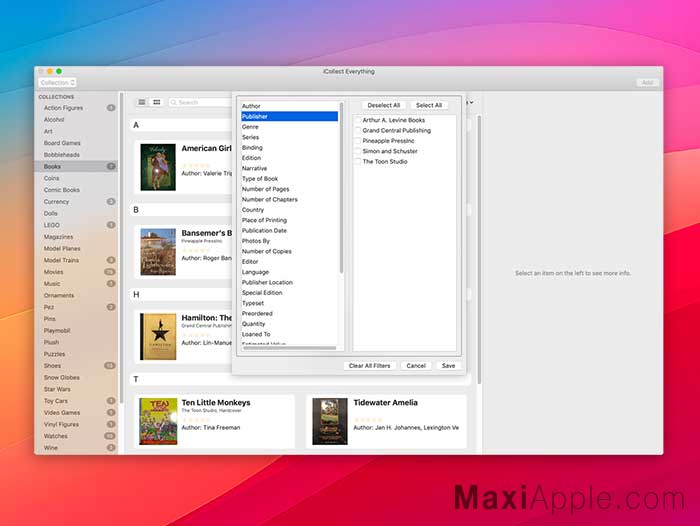This screenshot has width=700, height=526.
Task: Open sort chevron dropdown beside filter panel
Action: (471, 103)
